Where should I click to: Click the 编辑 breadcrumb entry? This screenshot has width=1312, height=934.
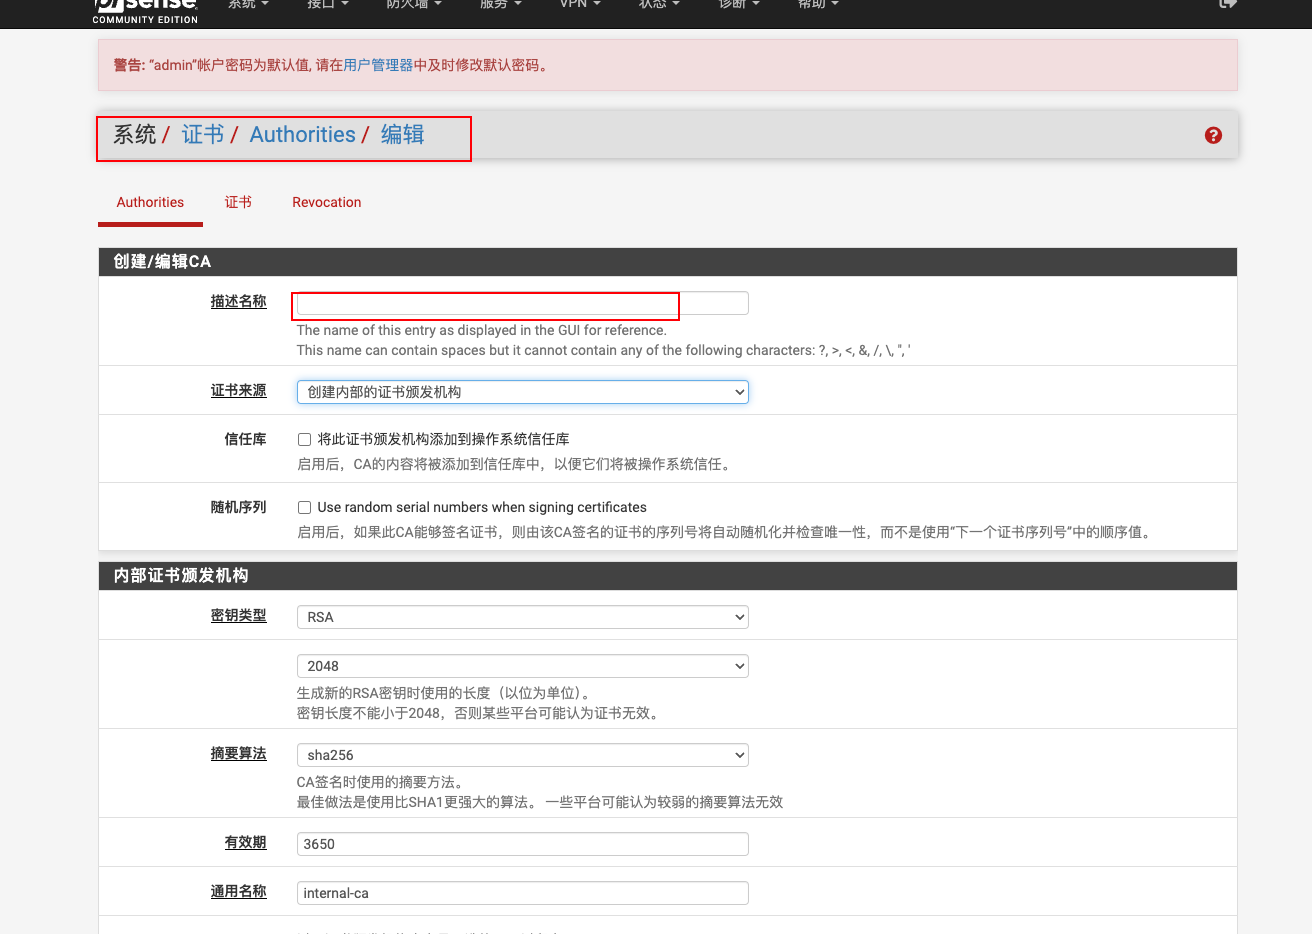(x=402, y=134)
